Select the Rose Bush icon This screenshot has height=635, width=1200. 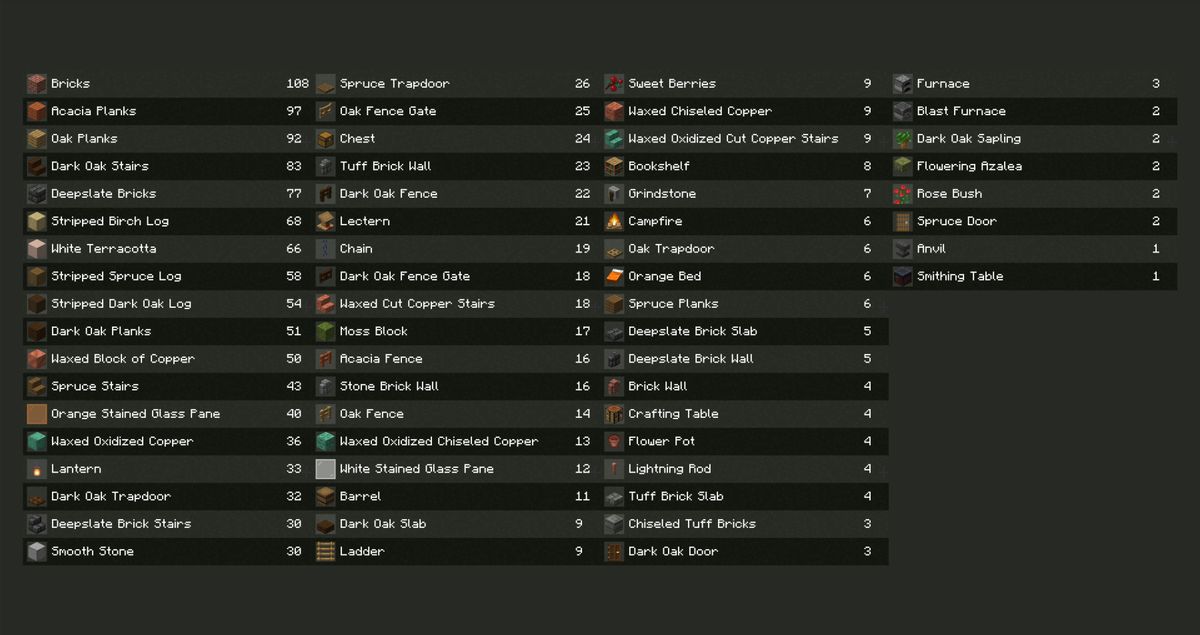pos(902,194)
